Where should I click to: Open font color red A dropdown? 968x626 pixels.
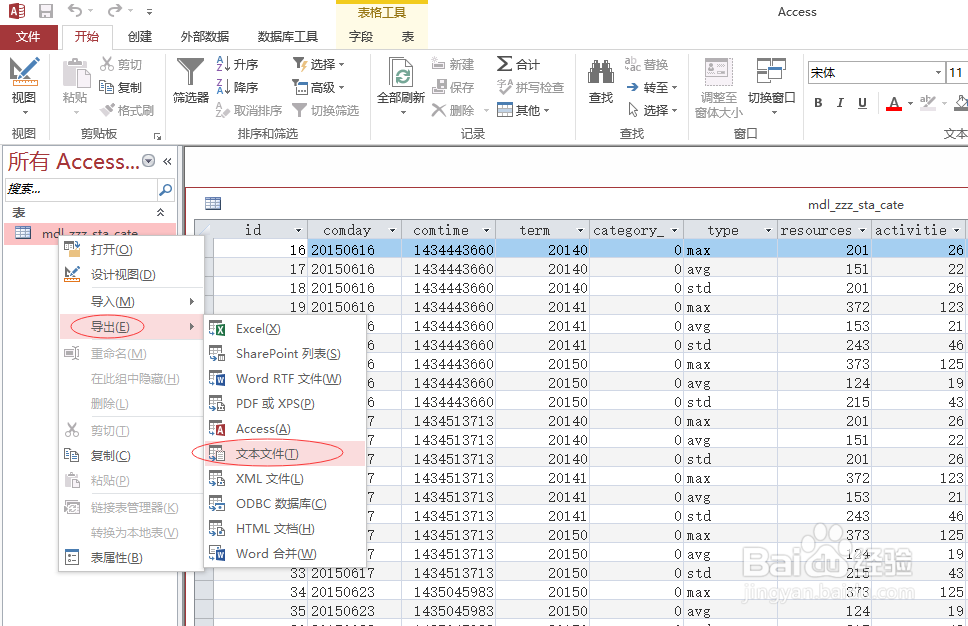tap(911, 103)
